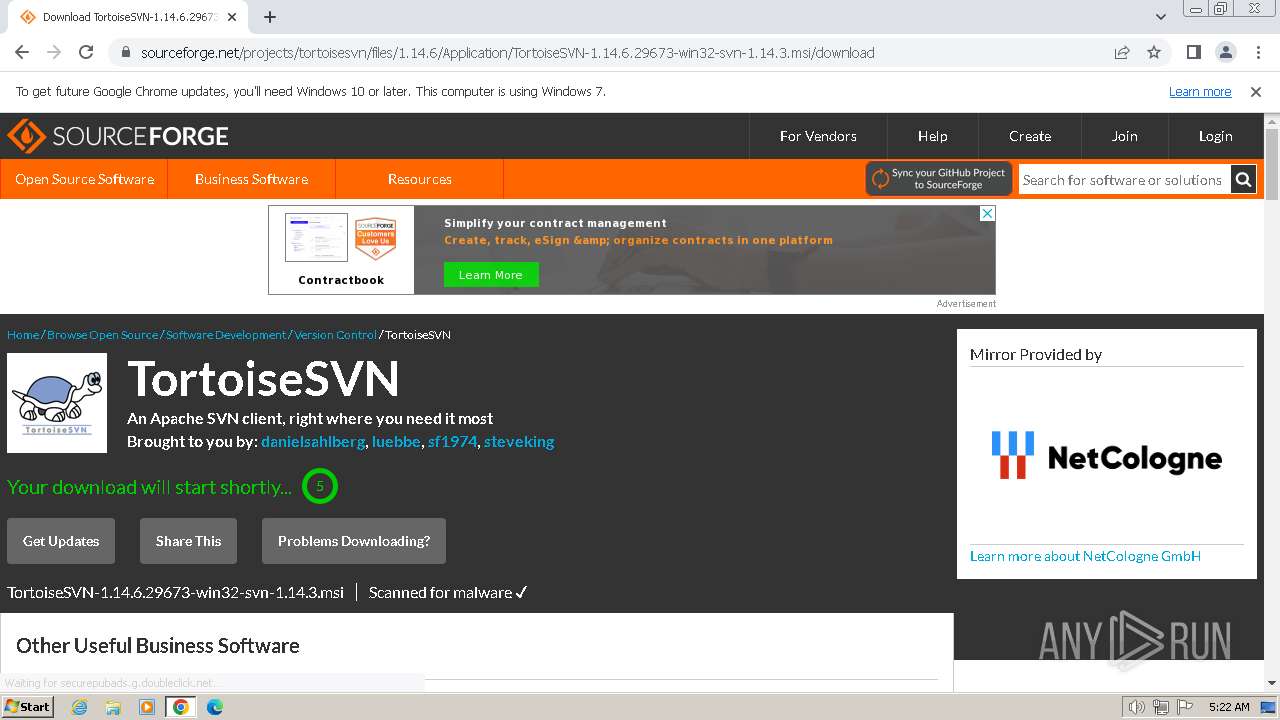
Task: Click the Login link
Action: coord(1216,136)
